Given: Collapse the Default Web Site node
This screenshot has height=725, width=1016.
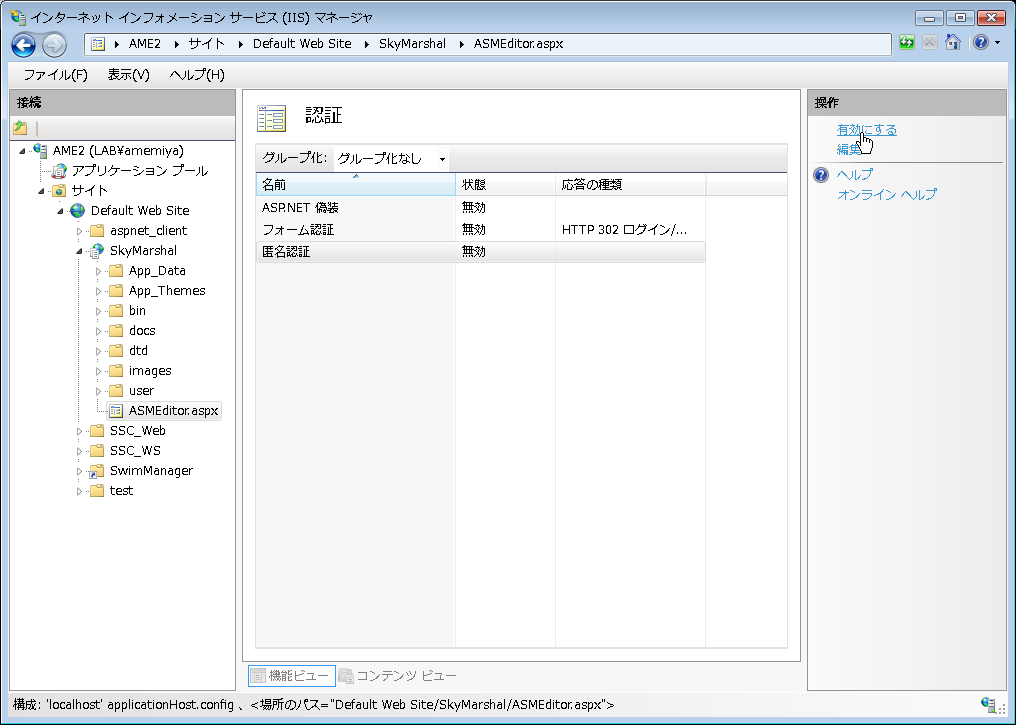Looking at the screenshot, I should point(60,211).
